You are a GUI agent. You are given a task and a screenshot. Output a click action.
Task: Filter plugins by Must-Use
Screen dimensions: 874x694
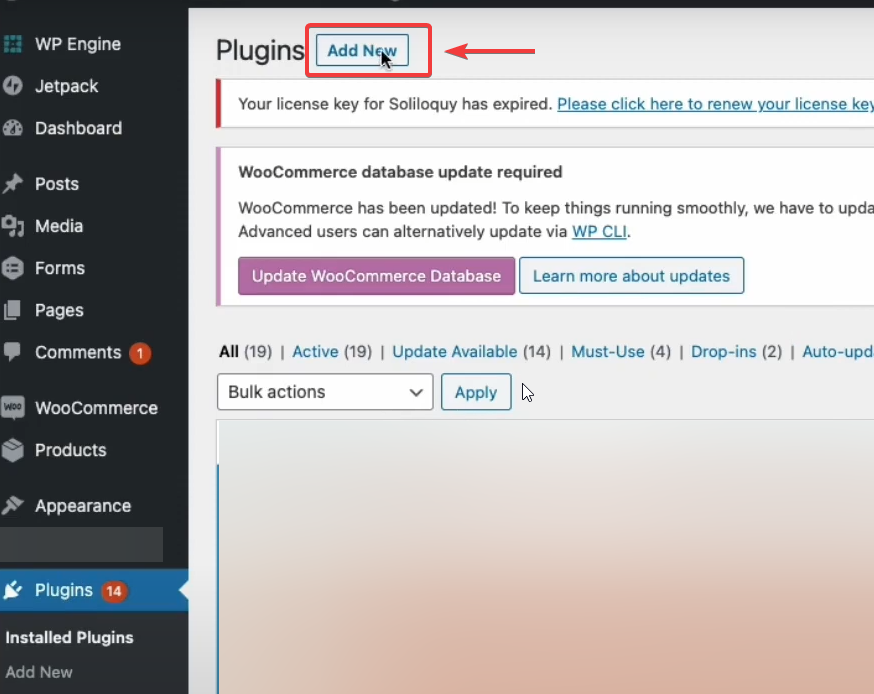[608, 352]
